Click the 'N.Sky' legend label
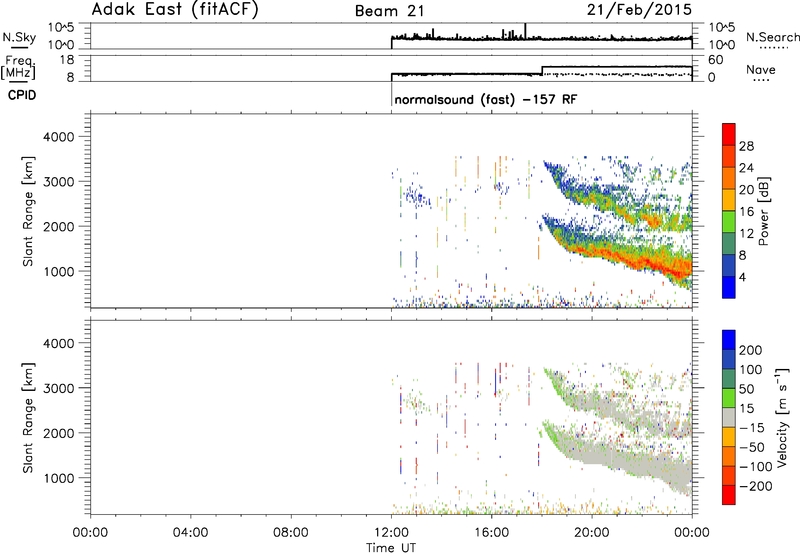 click(x=19, y=37)
